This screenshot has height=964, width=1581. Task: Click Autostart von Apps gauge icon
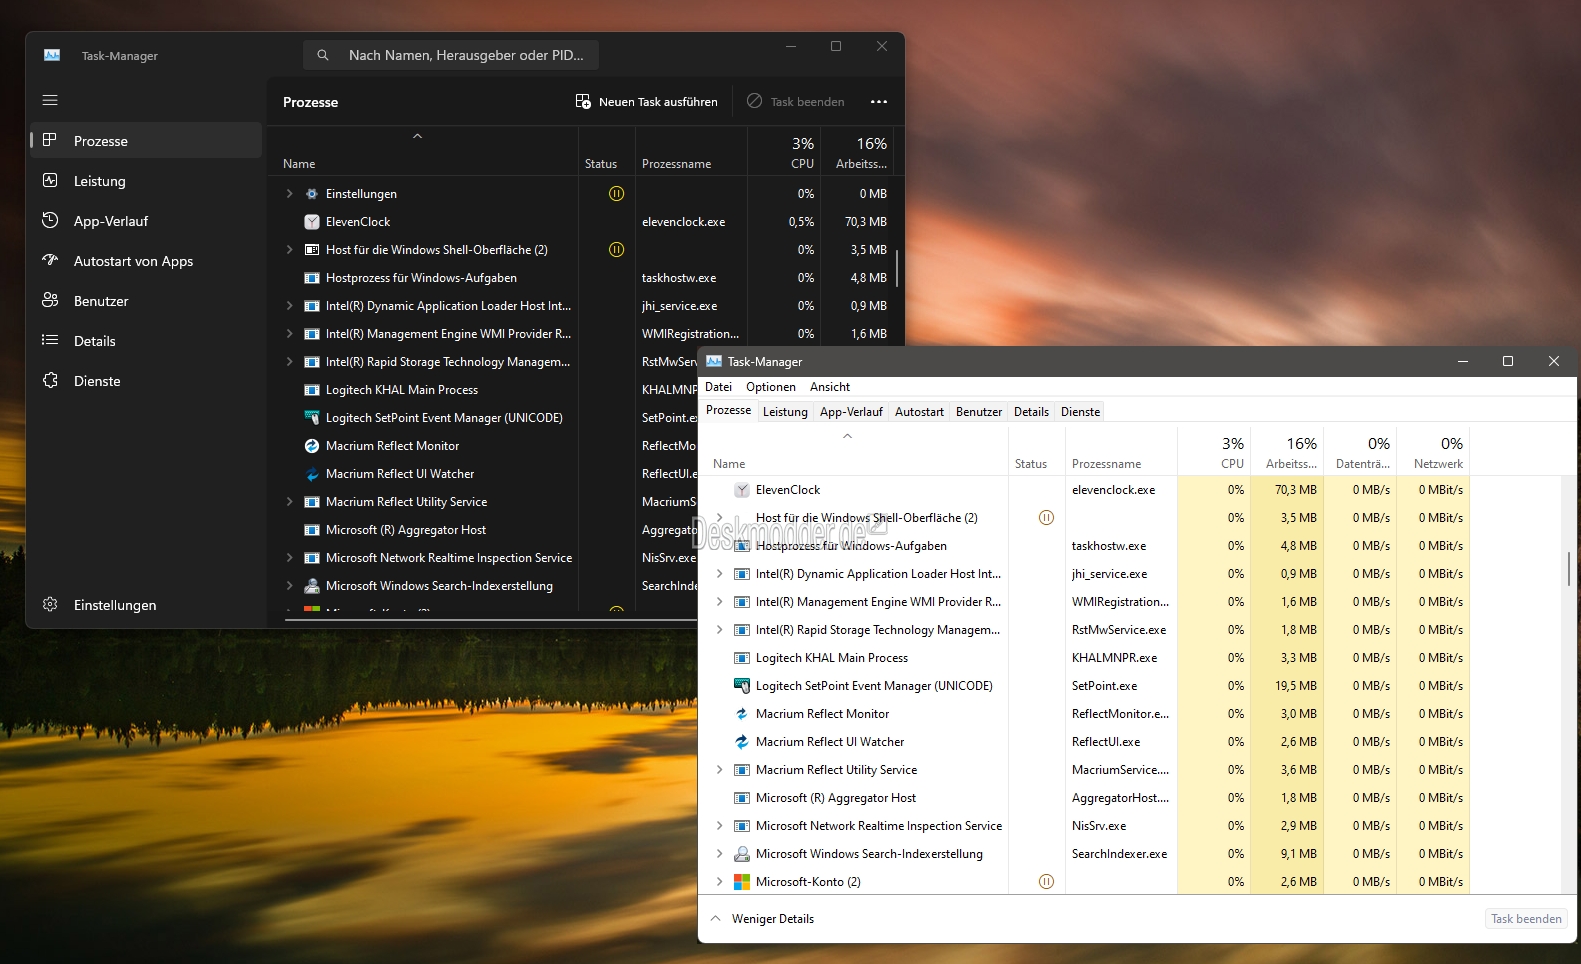(50, 260)
